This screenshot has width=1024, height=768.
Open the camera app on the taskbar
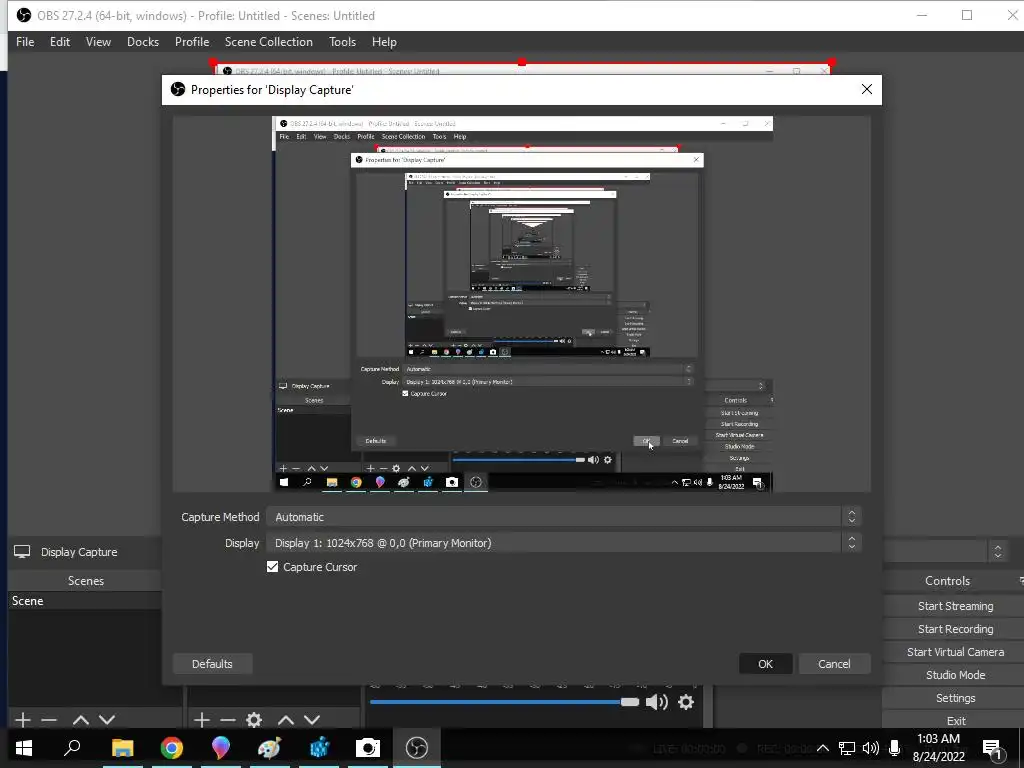[x=368, y=747]
